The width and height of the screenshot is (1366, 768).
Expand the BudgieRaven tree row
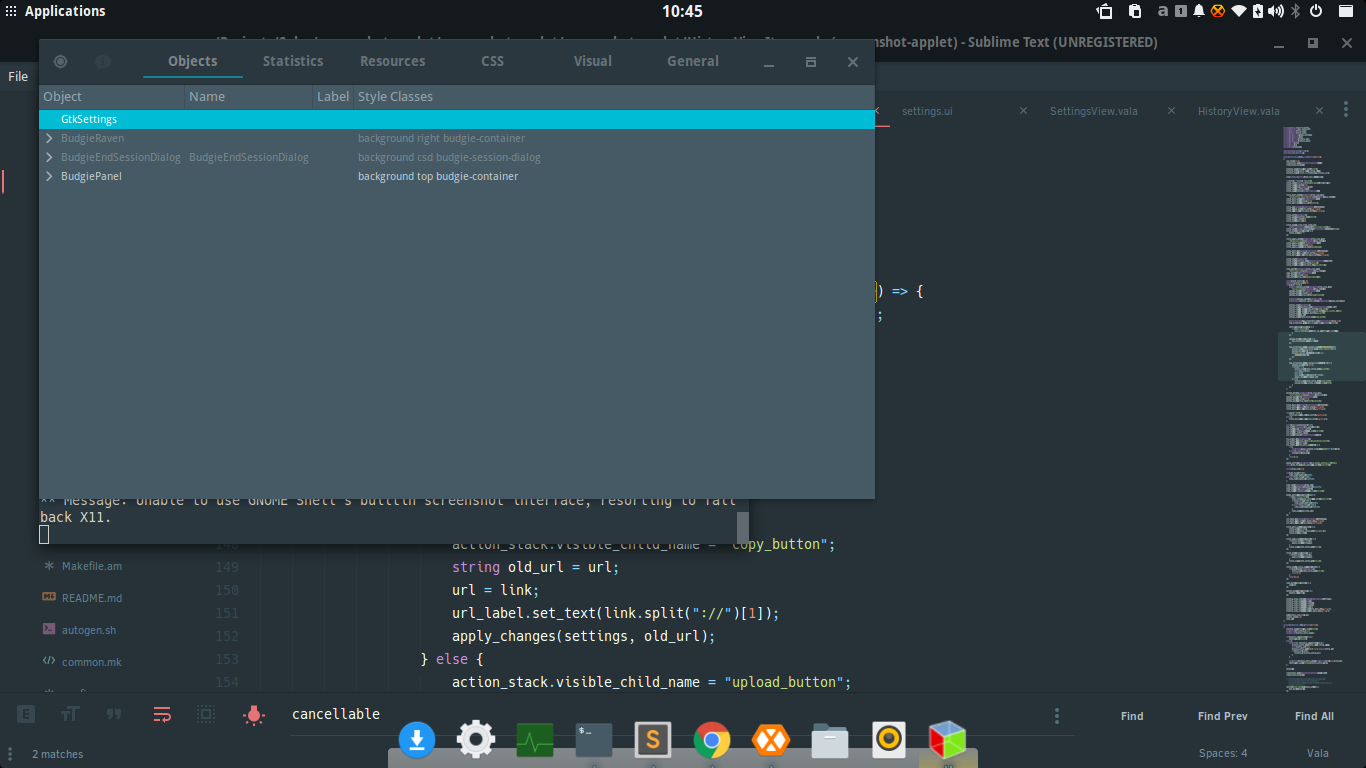pyautogui.click(x=49, y=138)
